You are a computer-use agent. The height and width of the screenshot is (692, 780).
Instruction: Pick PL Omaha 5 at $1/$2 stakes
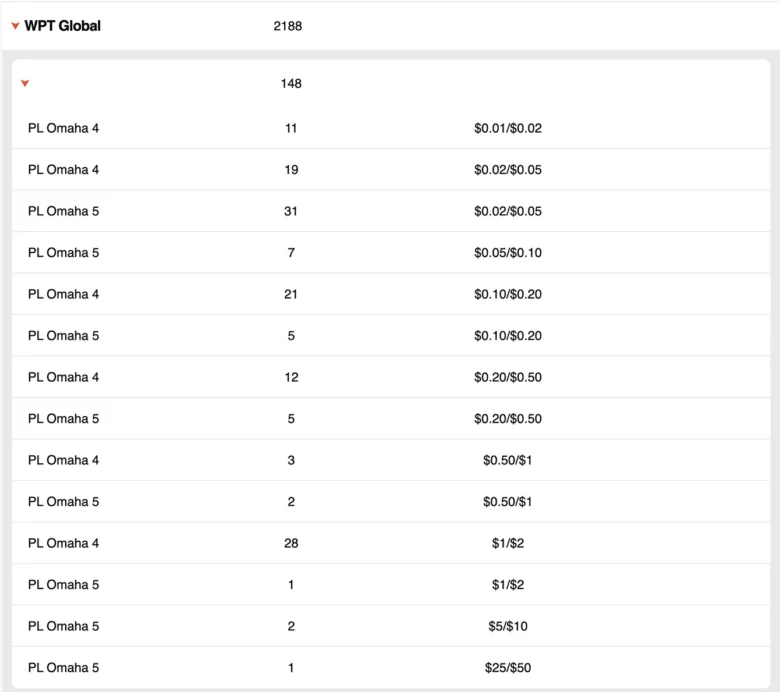(64, 585)
